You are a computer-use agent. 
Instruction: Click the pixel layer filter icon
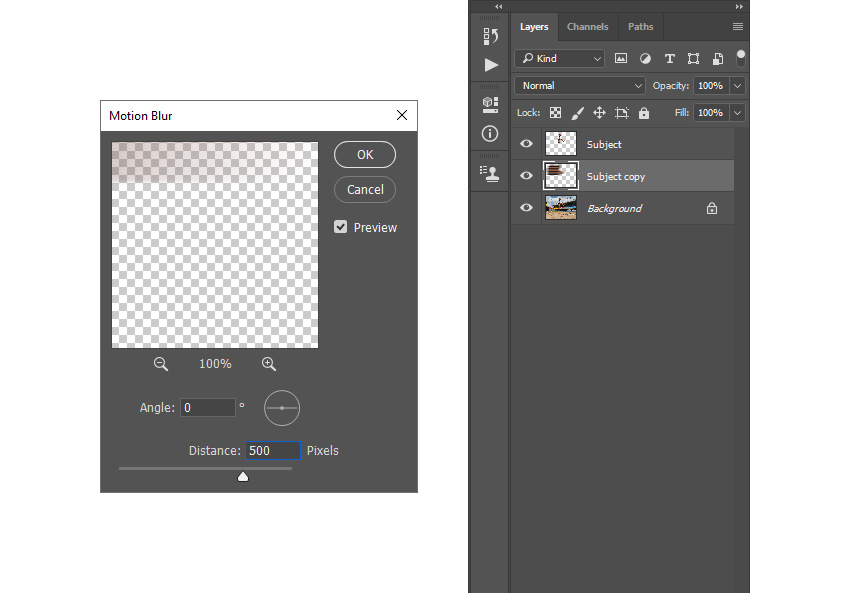[621, 59]
